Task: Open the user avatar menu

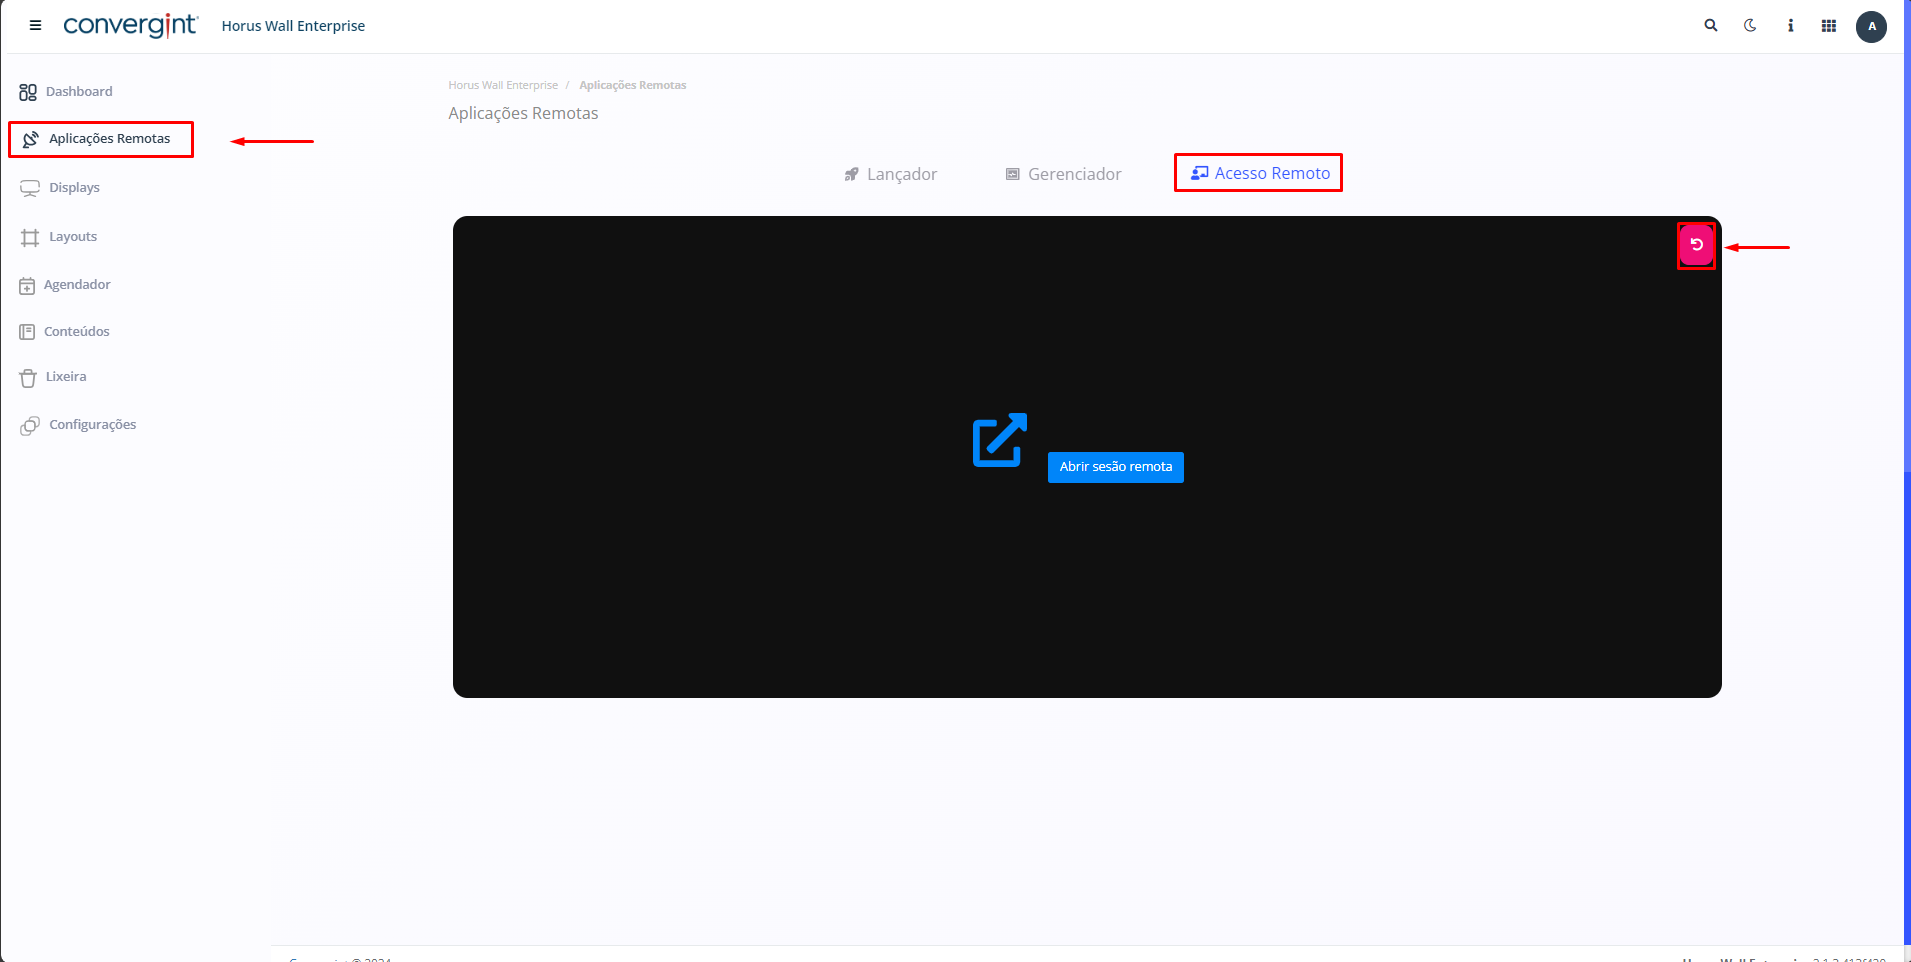Action: (1871, 27)
